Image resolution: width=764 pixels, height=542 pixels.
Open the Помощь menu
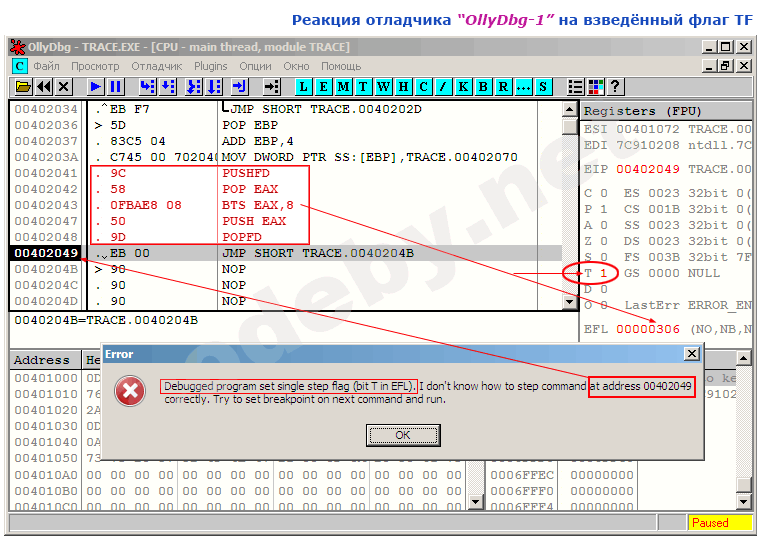341,66
